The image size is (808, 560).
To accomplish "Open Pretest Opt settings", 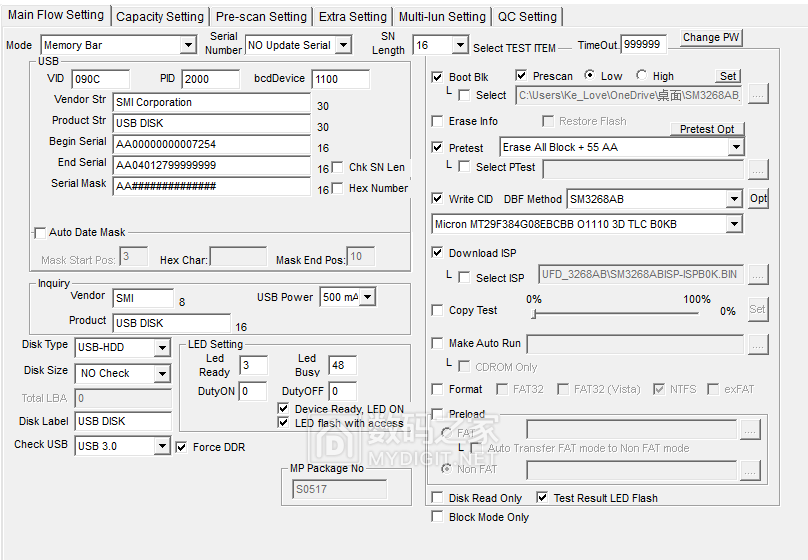I will (x=707, y=129).
